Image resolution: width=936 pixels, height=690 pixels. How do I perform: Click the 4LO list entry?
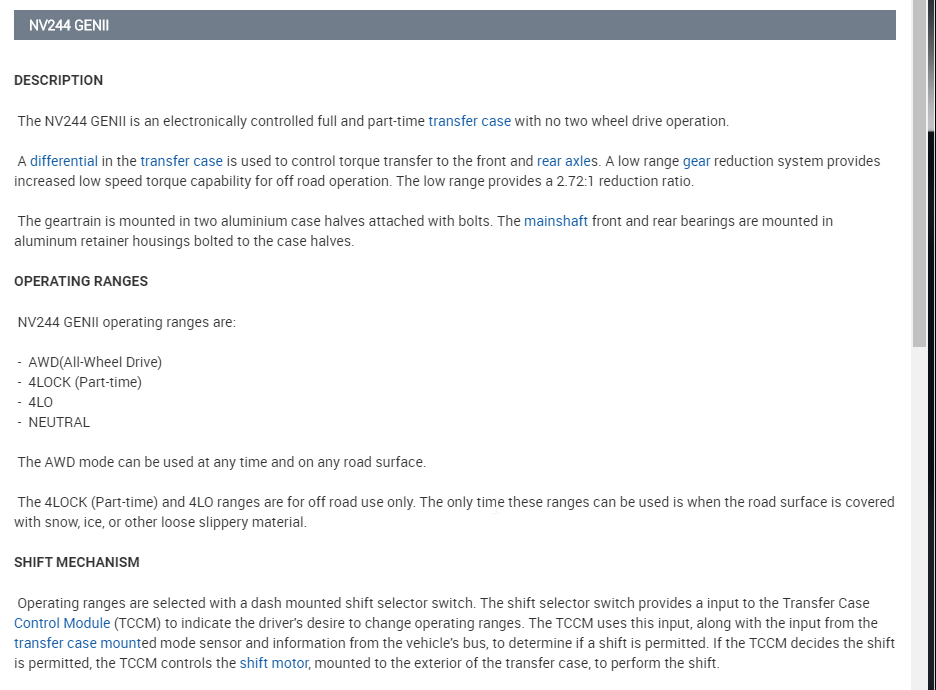[40, 402]
